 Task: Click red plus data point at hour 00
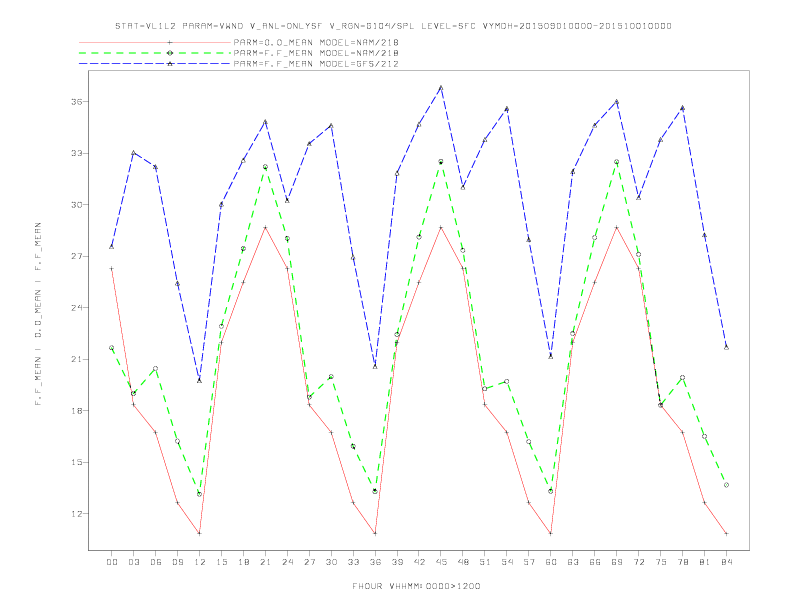112,269
